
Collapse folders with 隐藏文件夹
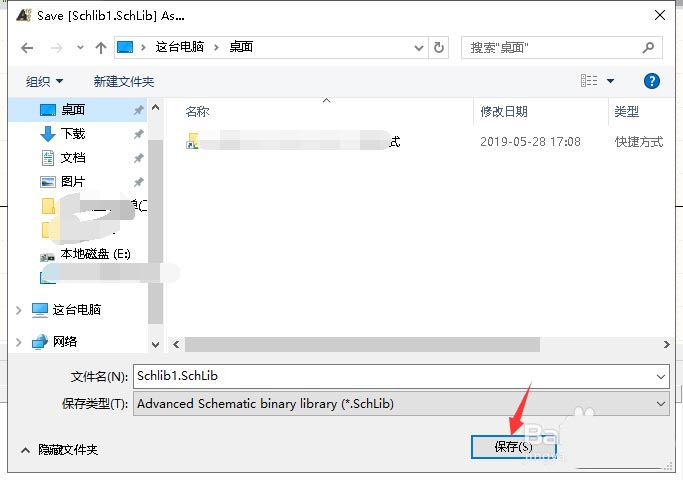[60, 450]
